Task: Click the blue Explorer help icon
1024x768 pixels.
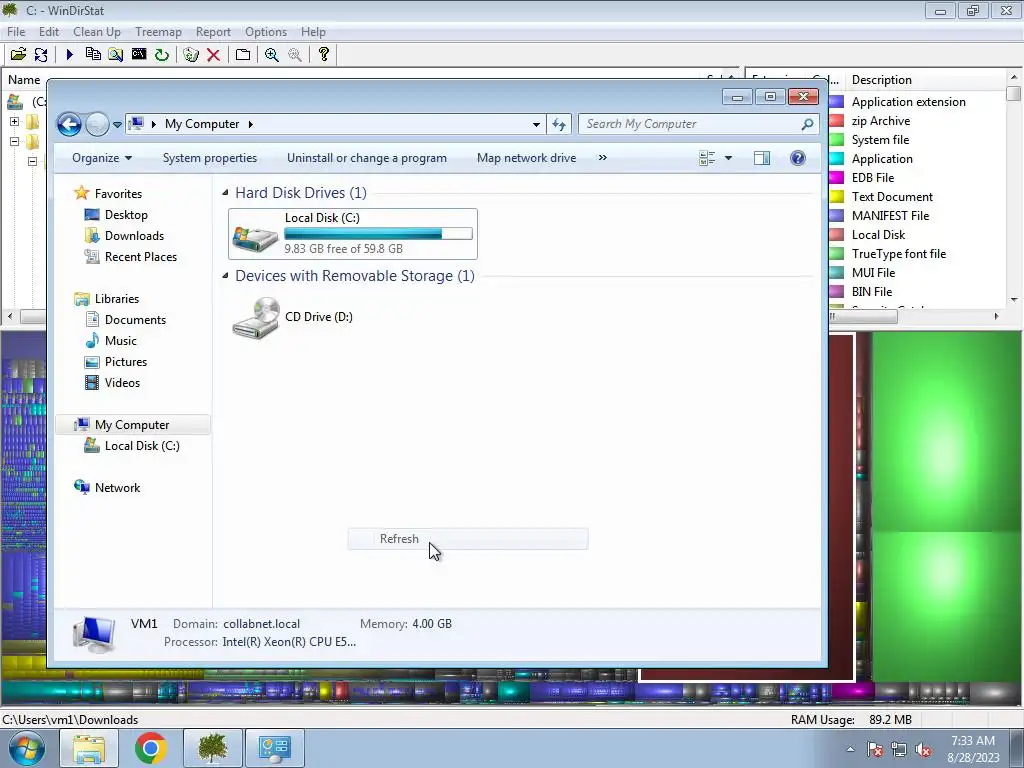Action: pyautogui.click(x=797, y=158)
